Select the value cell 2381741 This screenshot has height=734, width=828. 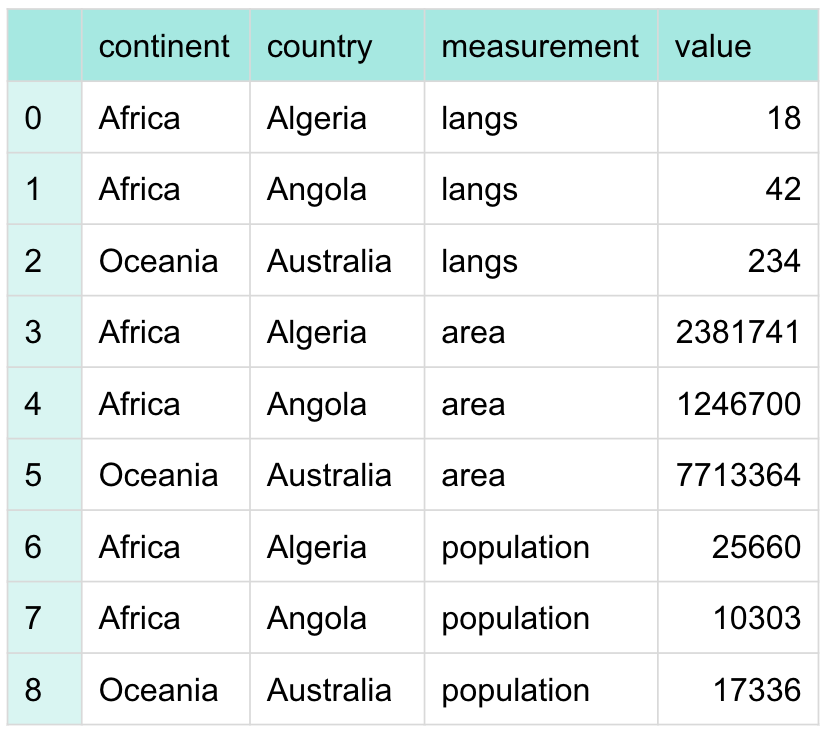[x=738, y=332]
